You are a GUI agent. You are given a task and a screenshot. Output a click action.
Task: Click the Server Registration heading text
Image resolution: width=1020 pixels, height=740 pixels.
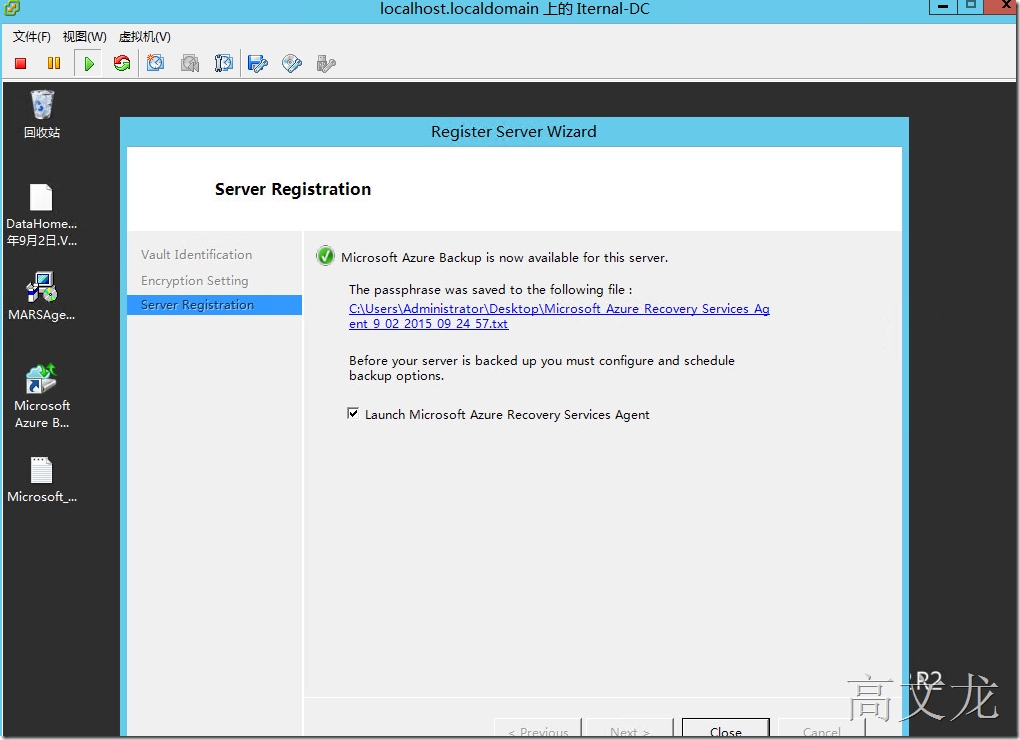pyautogui.click(x=293, y=189)
